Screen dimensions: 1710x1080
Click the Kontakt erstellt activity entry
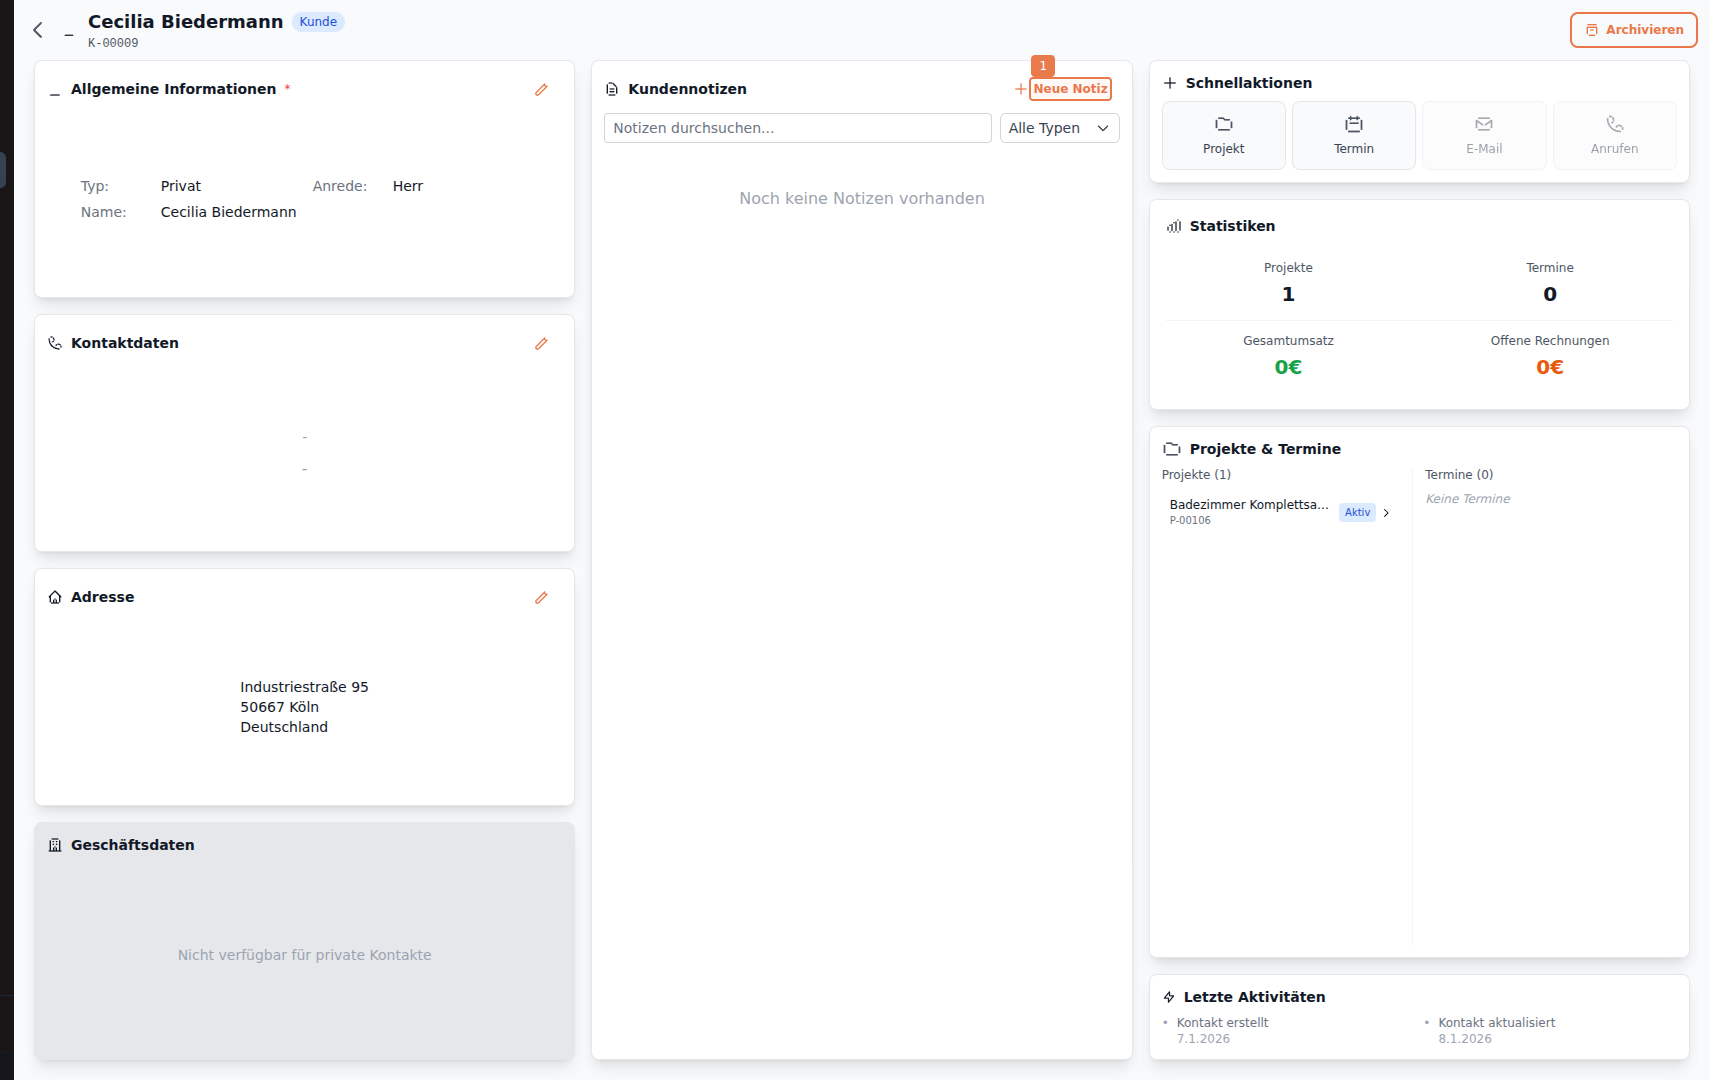tap(1222, 1023)
